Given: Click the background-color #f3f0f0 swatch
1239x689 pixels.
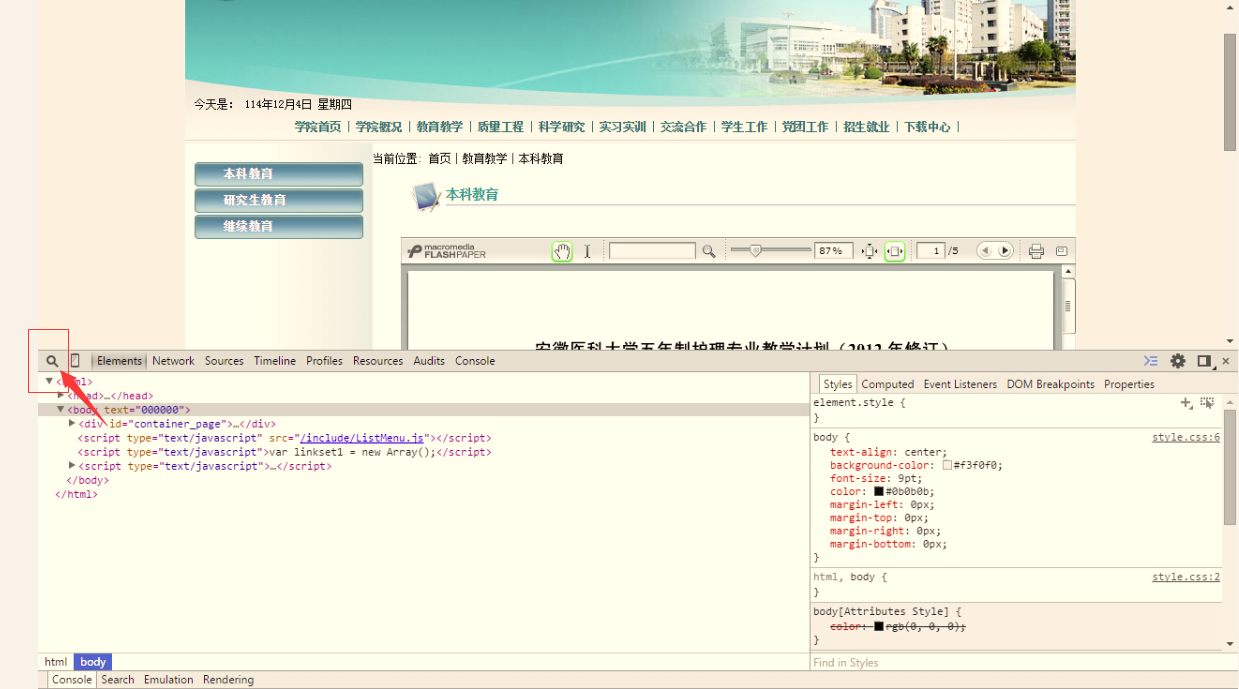Looking at the screenshot, I should pos(947,465).
